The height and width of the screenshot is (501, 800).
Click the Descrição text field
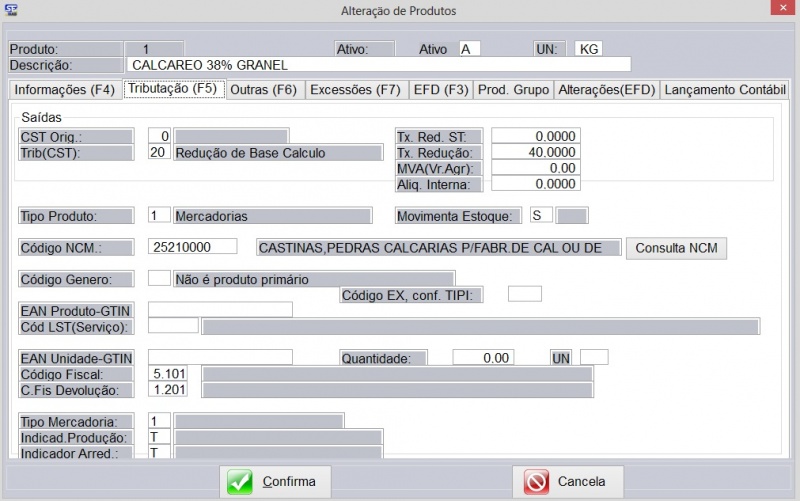click(378, 65)
